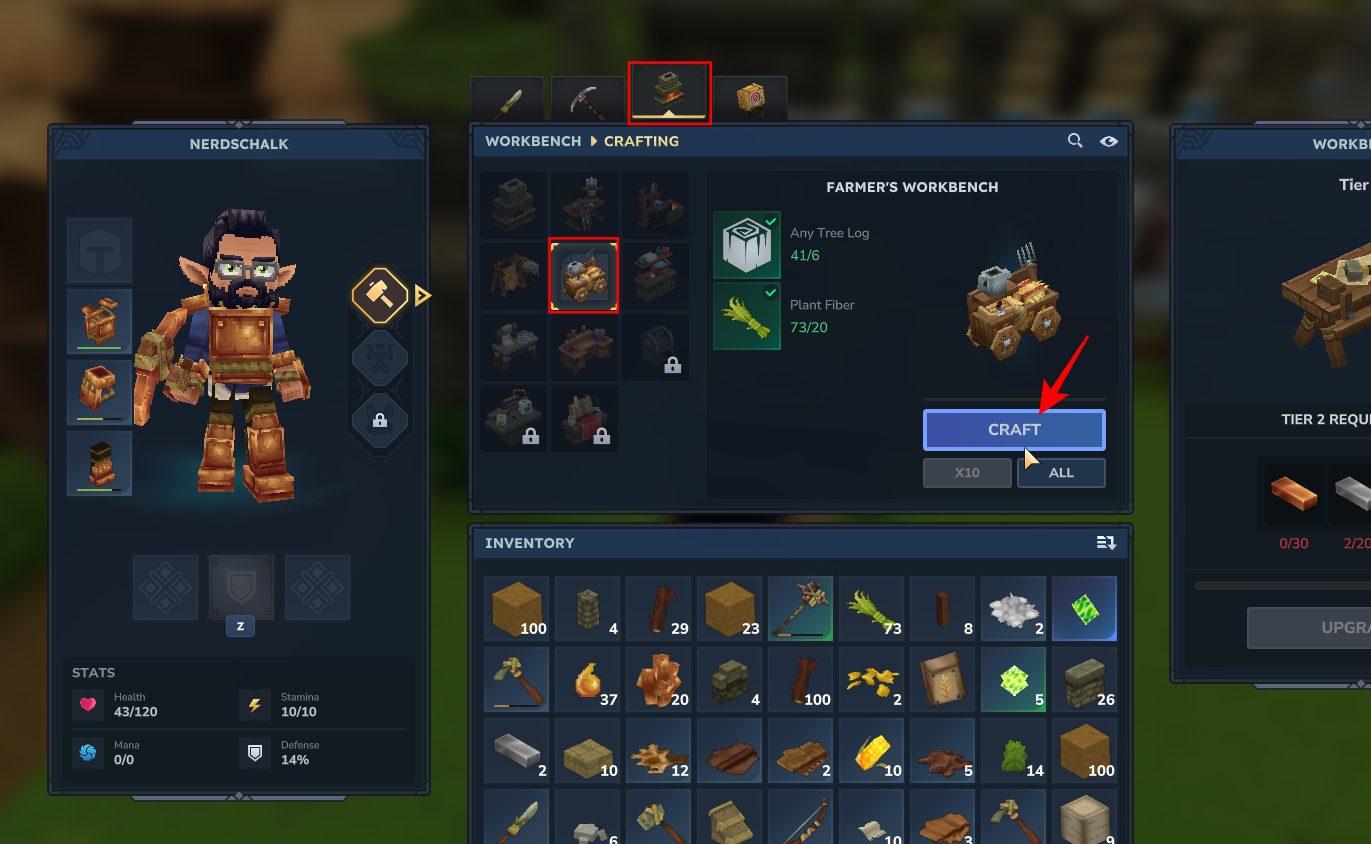The height and width of the screenshot is (844, 1371).
Task: Click the Plant Fiber ingredient icon
Action: coord(747,316)
